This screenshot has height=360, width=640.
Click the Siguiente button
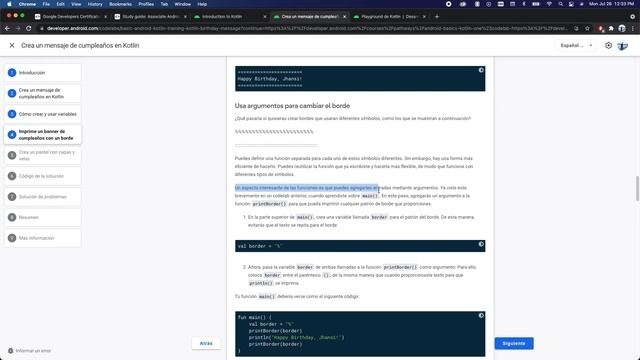[514, 343]
